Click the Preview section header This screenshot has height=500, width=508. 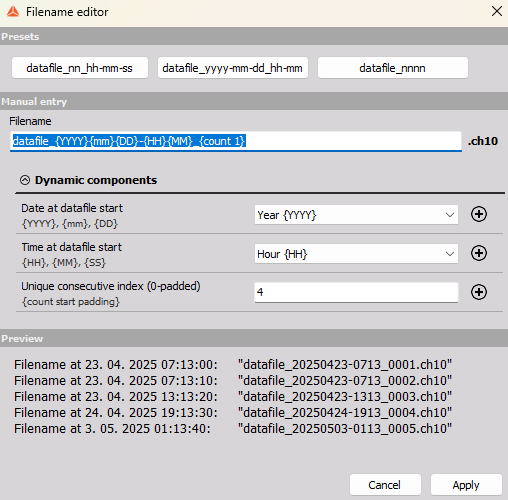point(254,338)
